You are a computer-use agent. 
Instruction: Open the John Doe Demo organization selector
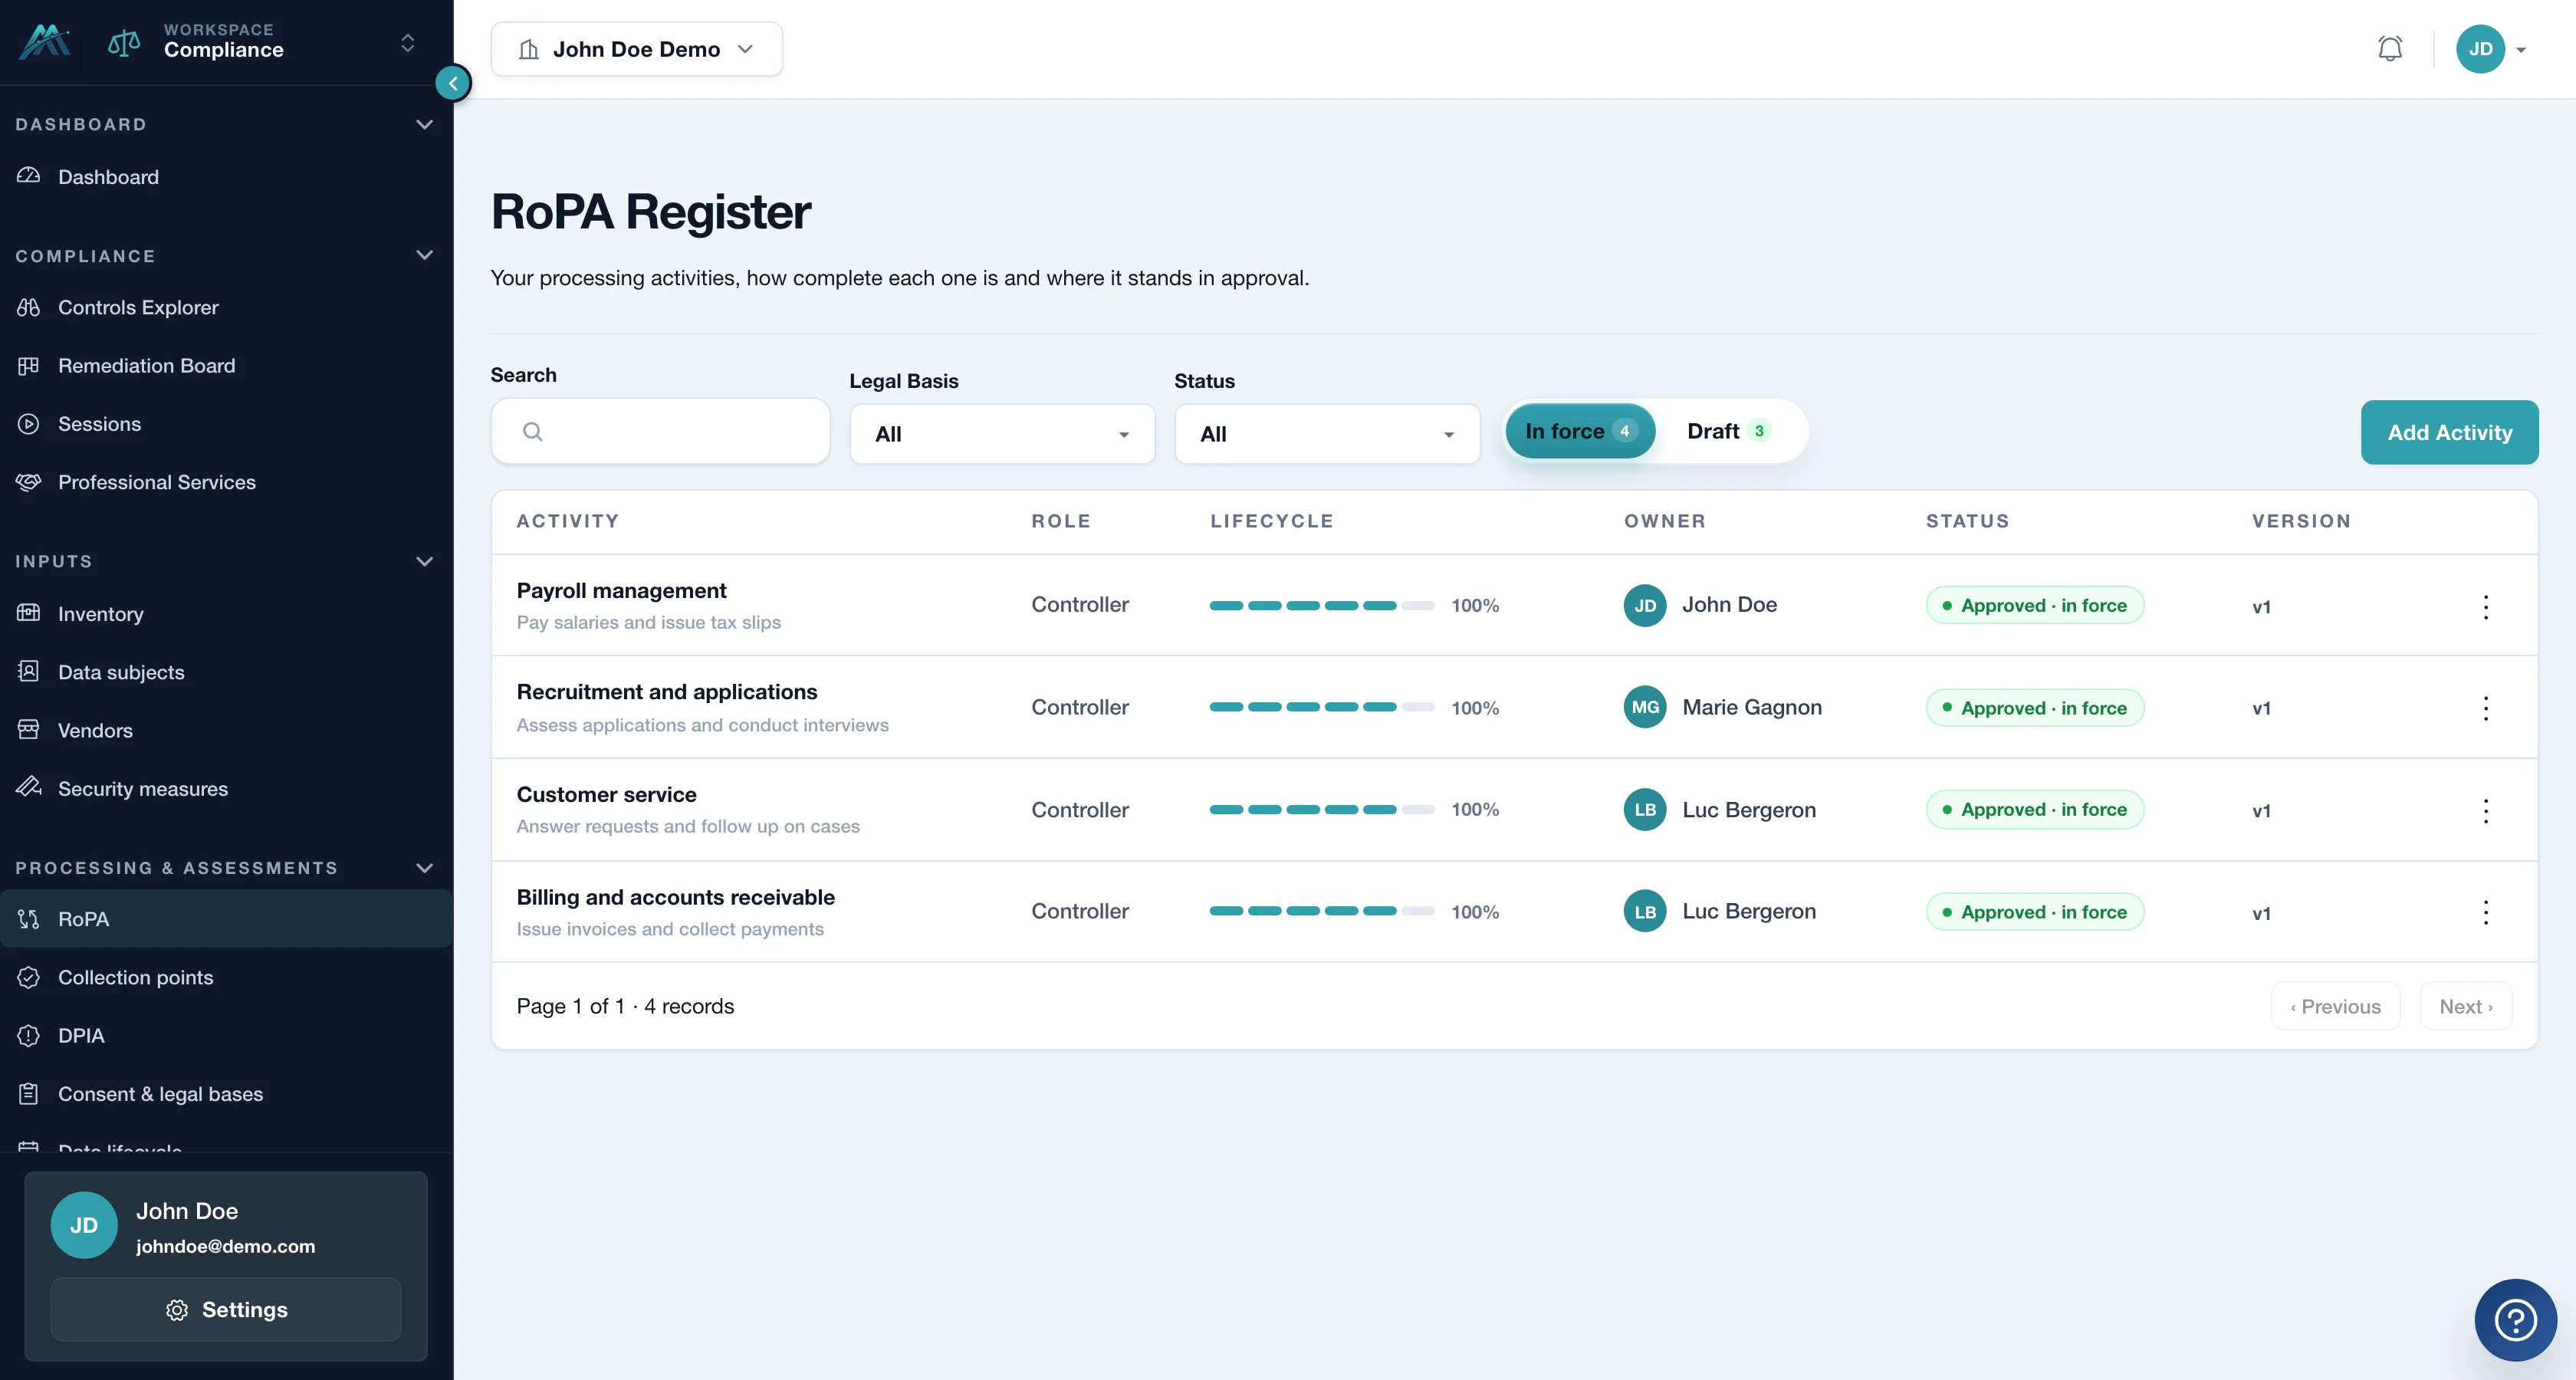[636, 49]
